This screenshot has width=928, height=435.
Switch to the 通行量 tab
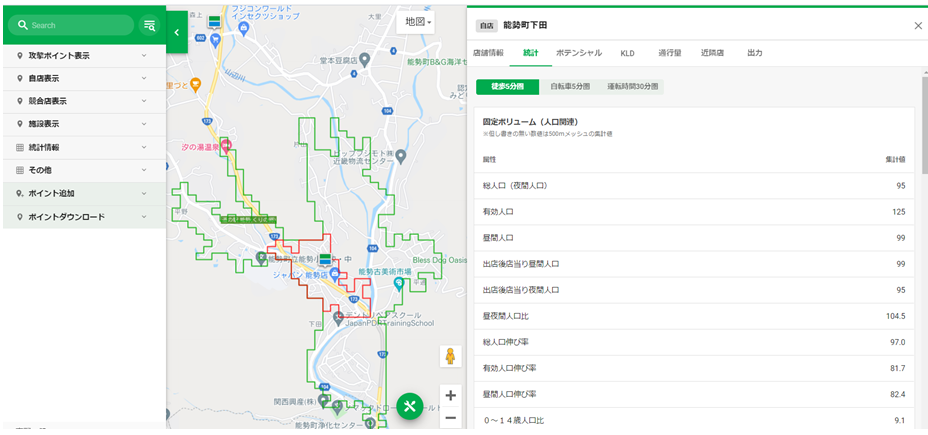coord(670,53)
